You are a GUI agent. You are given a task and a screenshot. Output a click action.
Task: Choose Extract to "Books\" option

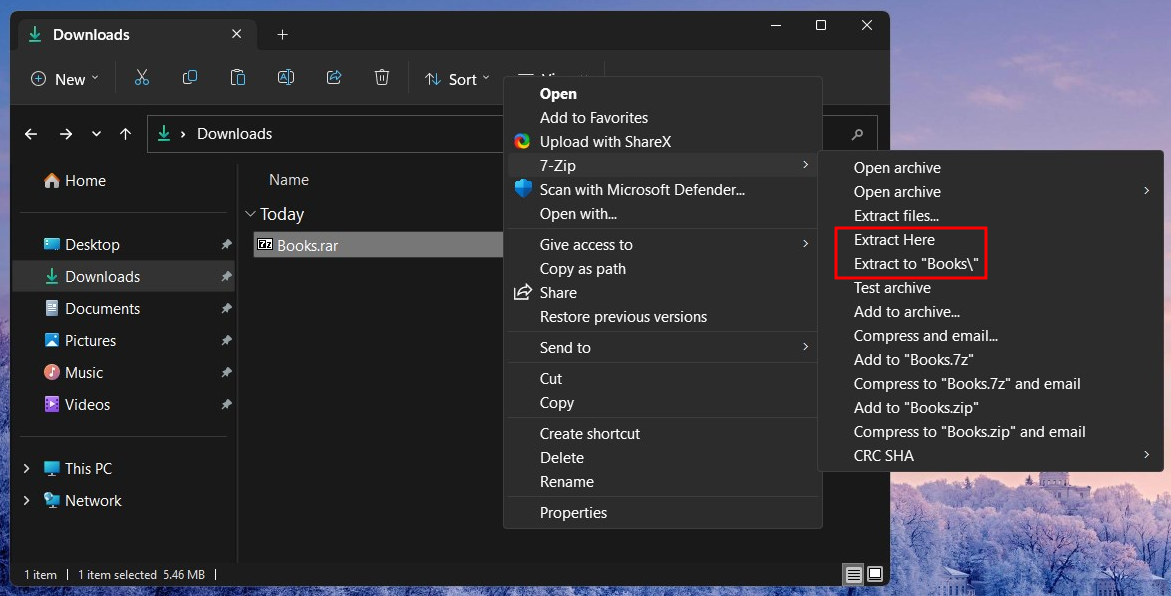click(915, 264)
